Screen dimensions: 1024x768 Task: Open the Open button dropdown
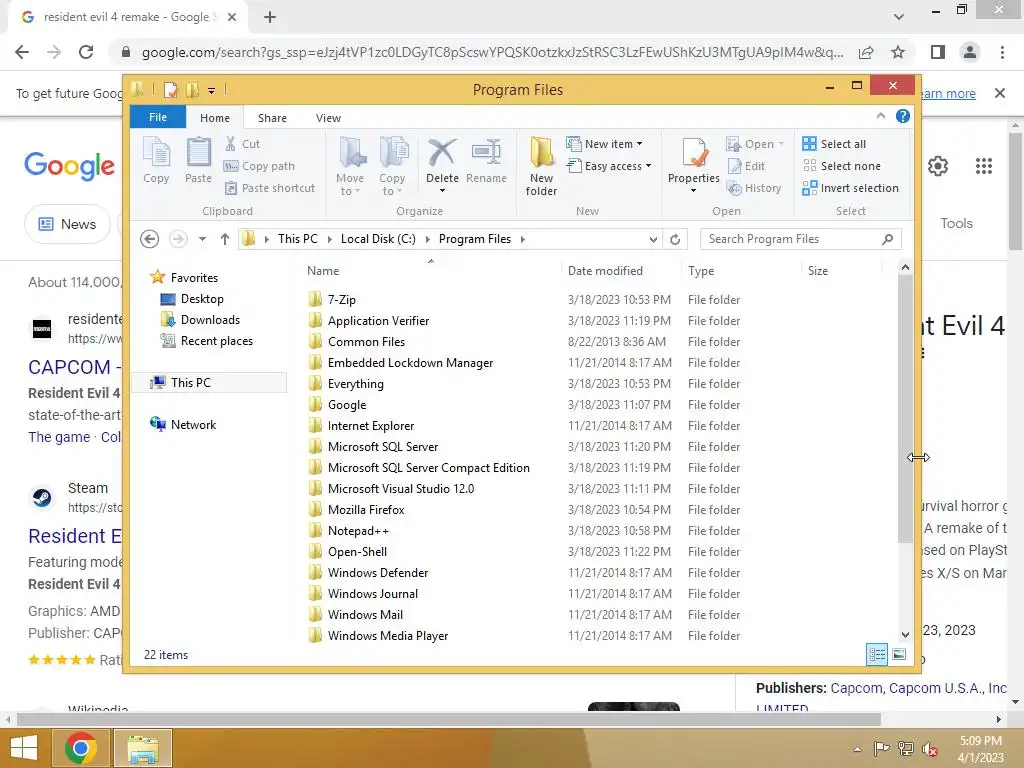(x=781, y=144)
